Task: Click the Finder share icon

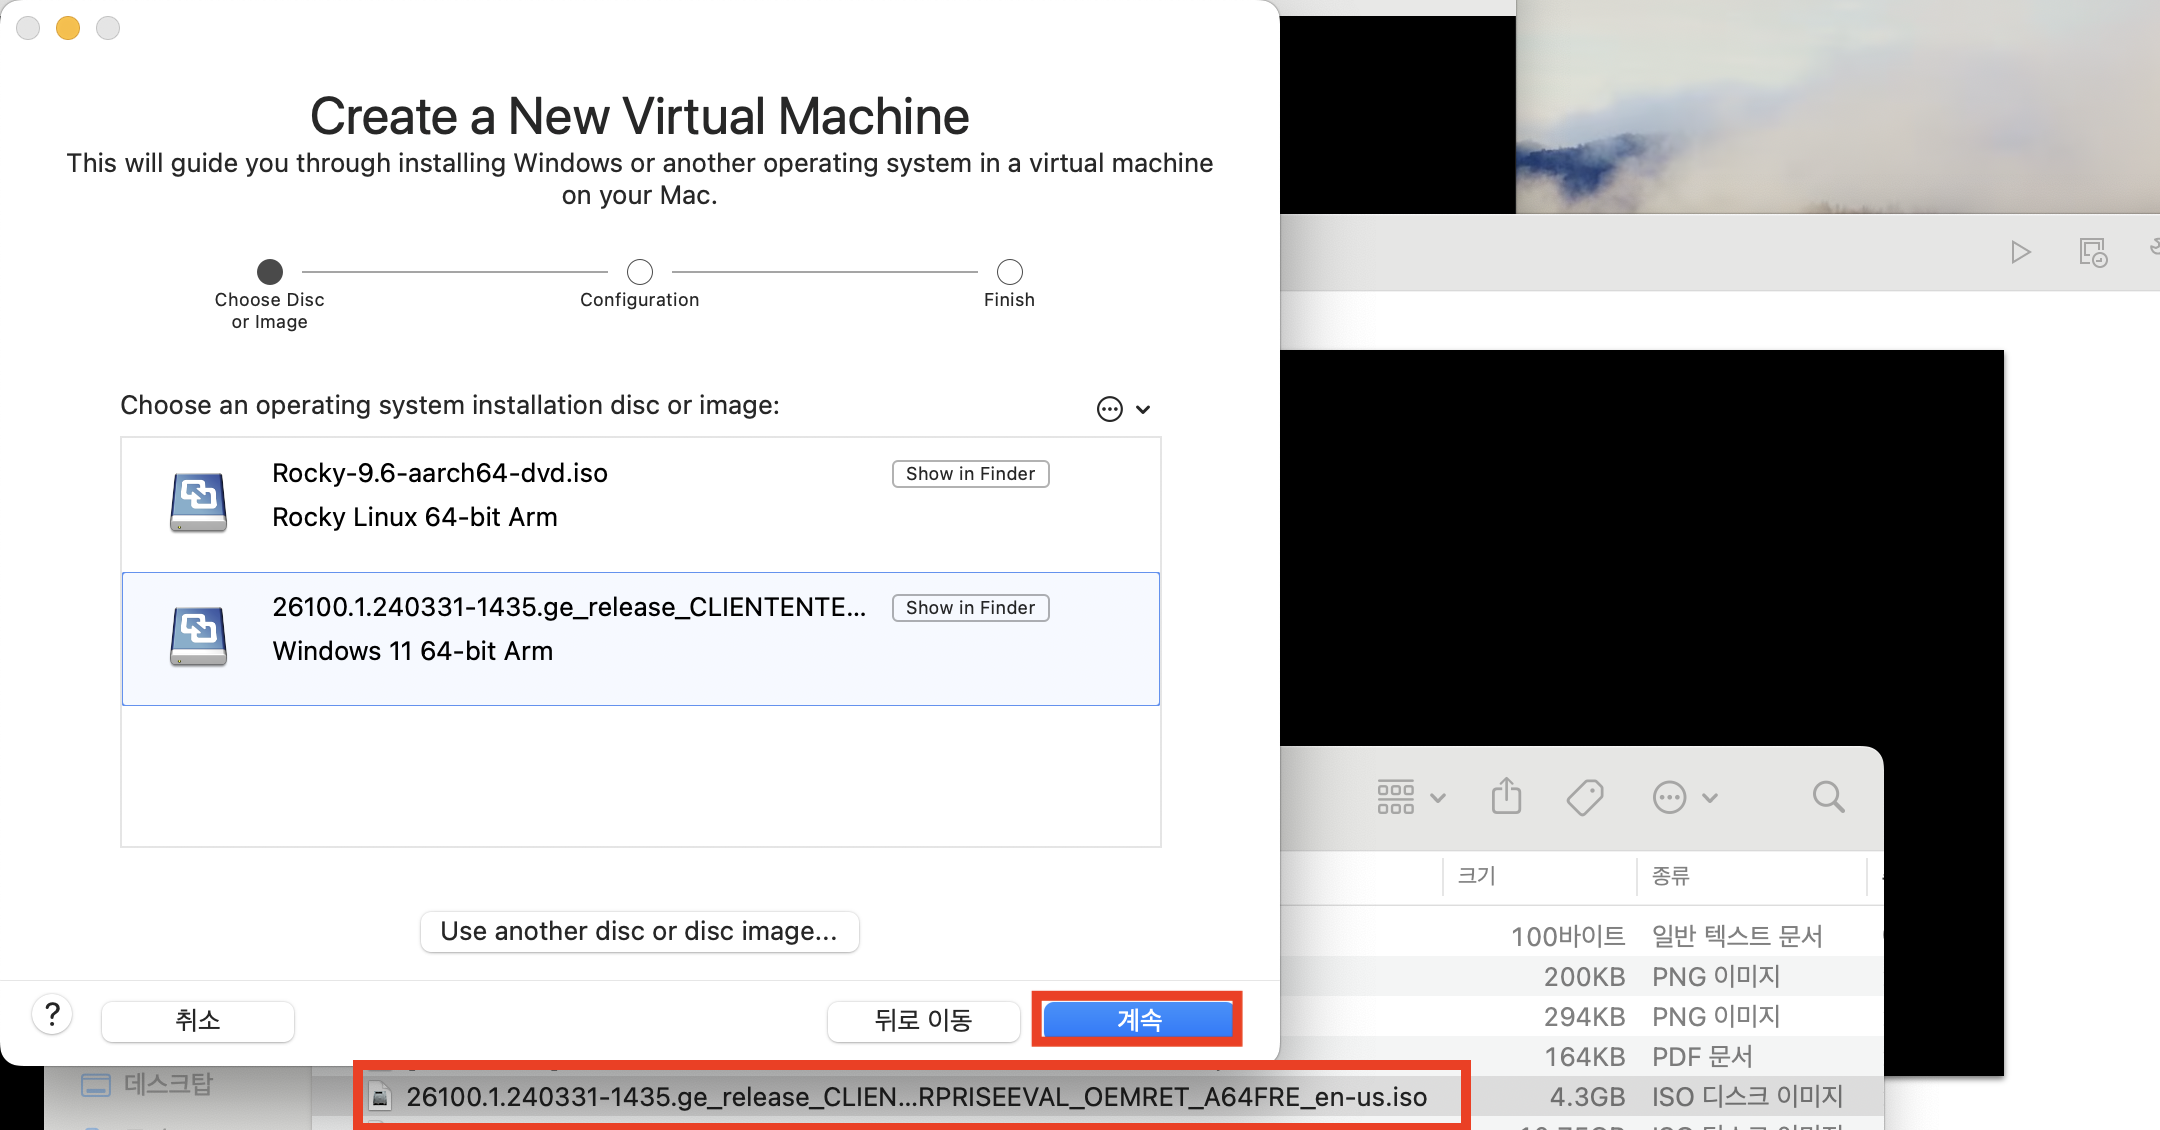Action: pyautogui.click(x=1506, y=797)
